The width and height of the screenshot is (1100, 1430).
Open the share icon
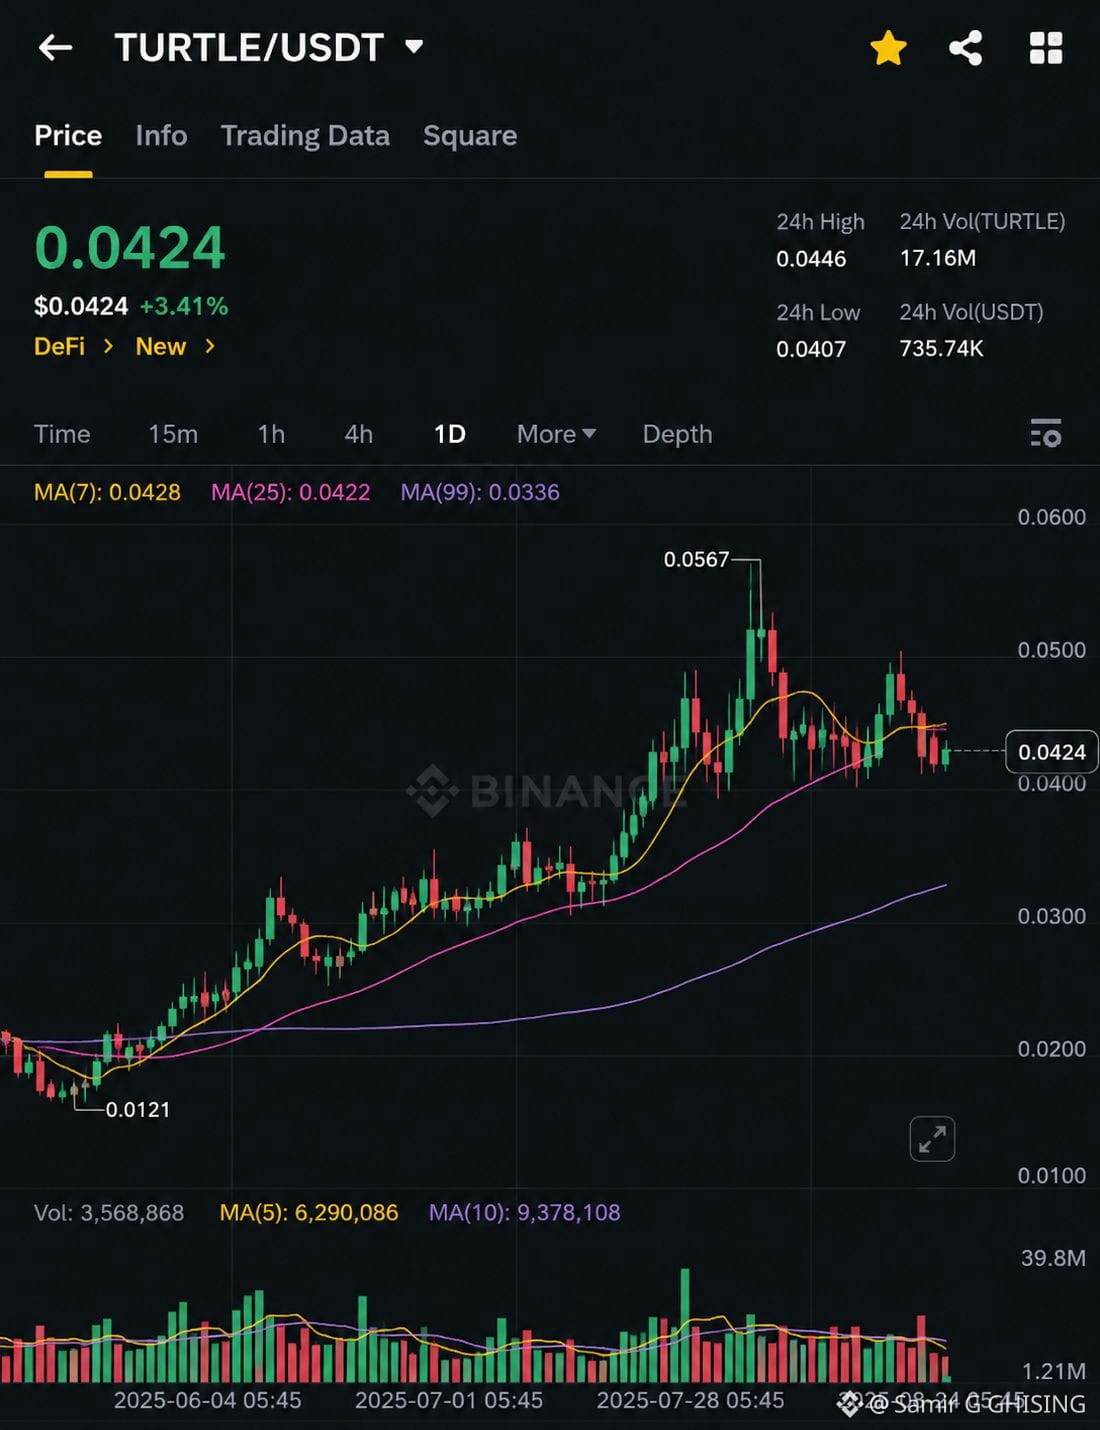coord(965,47)
